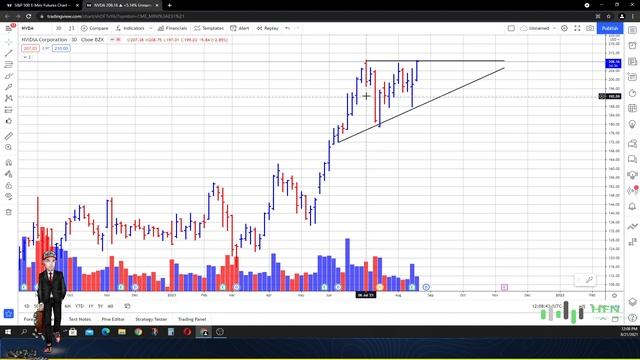Select the 1Y date range

click(x=91, y=306)
